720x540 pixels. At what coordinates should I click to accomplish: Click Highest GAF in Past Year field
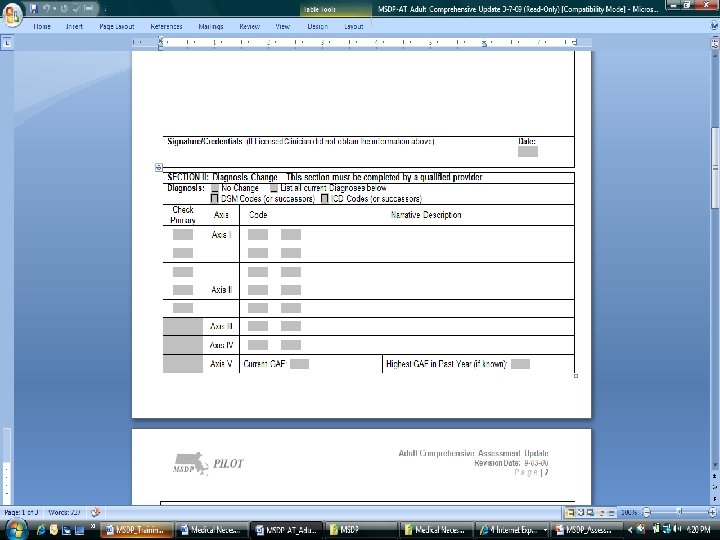coord(520,364)
